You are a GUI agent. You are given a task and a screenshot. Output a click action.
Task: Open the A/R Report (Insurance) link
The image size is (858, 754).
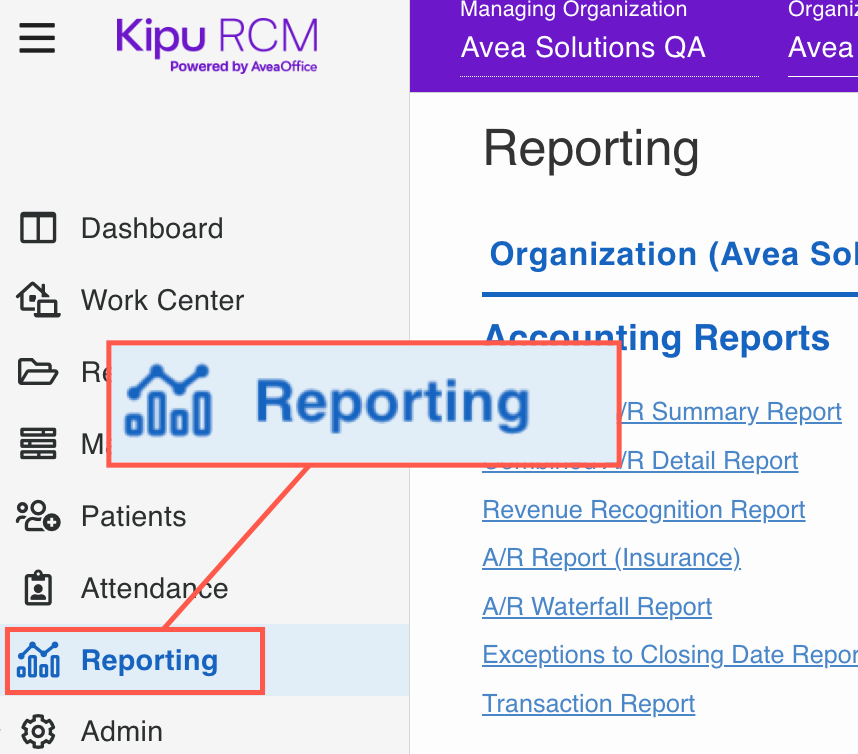[x=611, y=558]
